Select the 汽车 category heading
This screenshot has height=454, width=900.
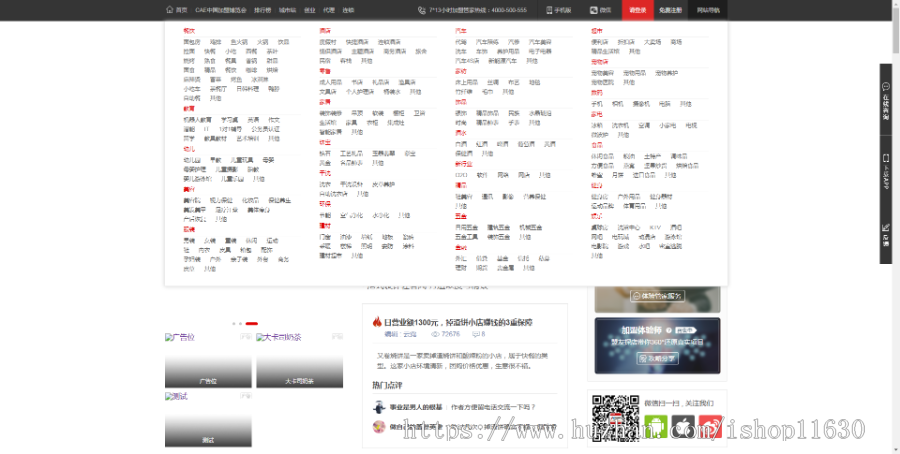461,31
